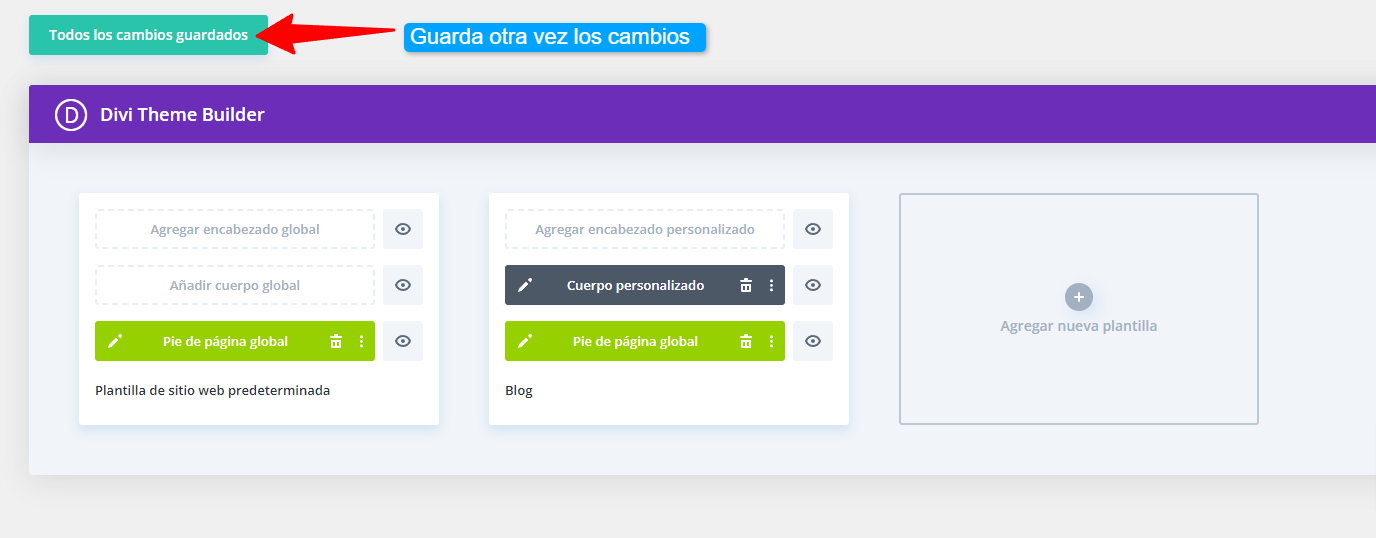Viewport: 1376px width, 538px height.
Task: Toggle visibility of Cuerpo personalizado
Action: click(x=813, y=285)
